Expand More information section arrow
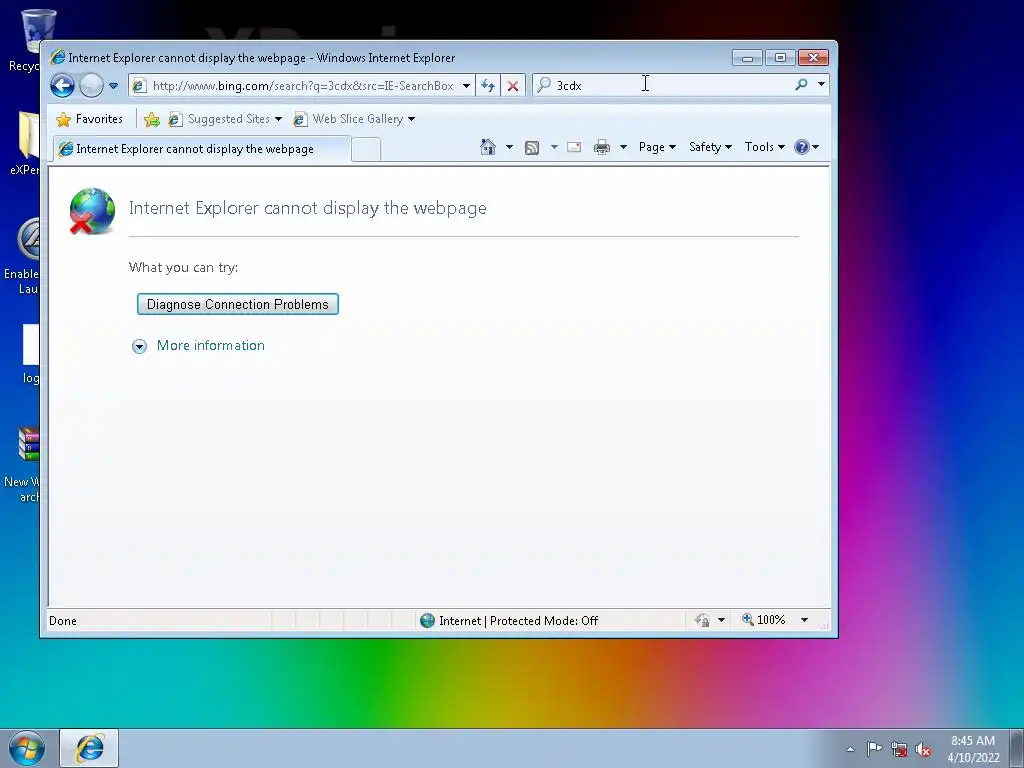 coord(139,346)
